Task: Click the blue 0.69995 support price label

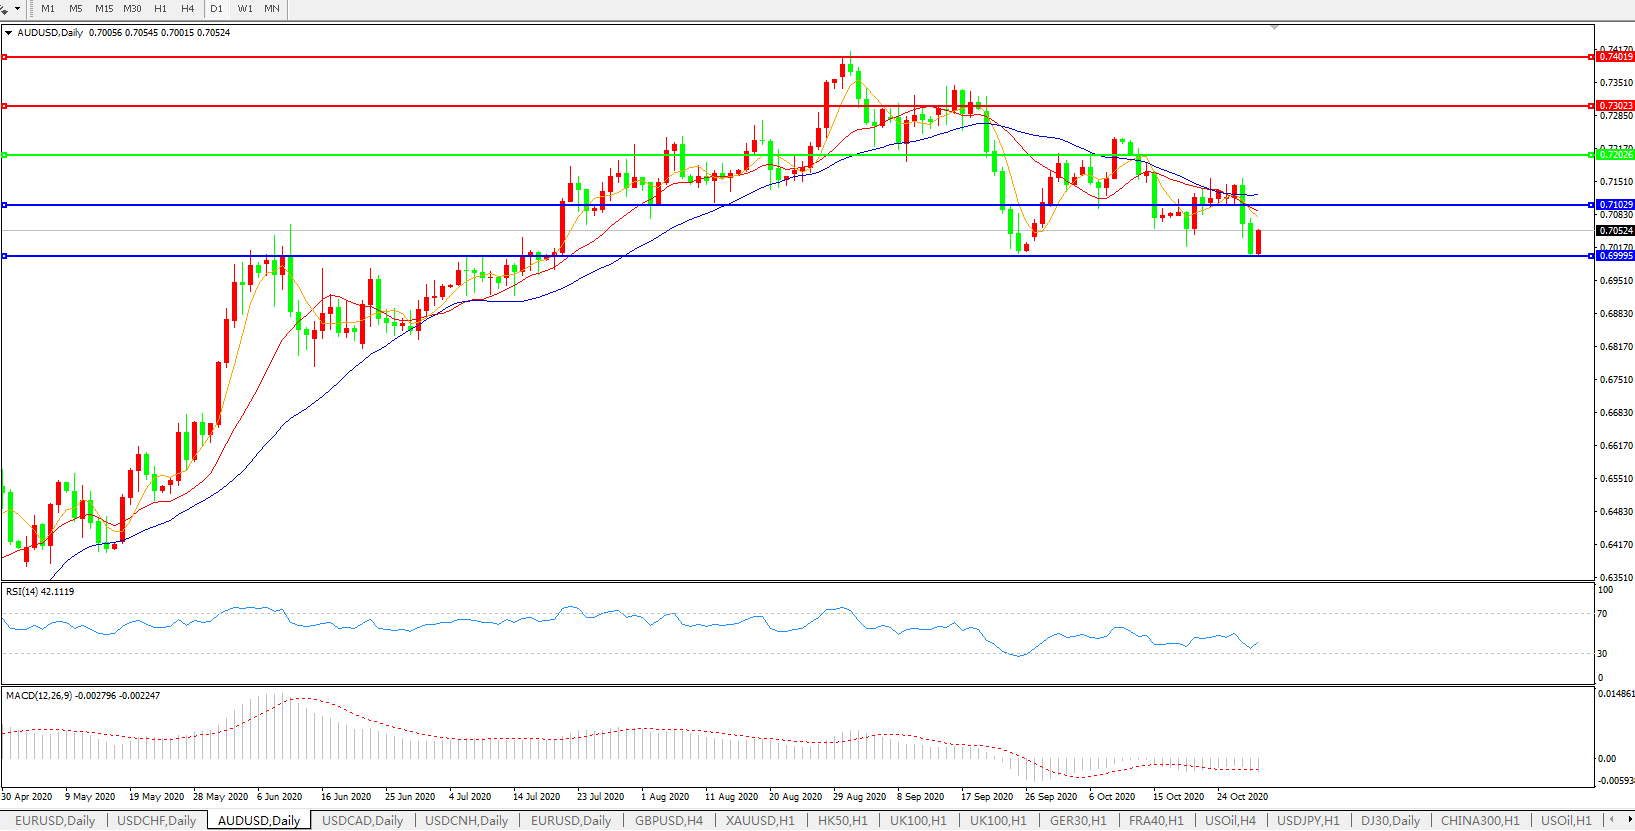Action: pyautogui.click(x=1615, y=256)
